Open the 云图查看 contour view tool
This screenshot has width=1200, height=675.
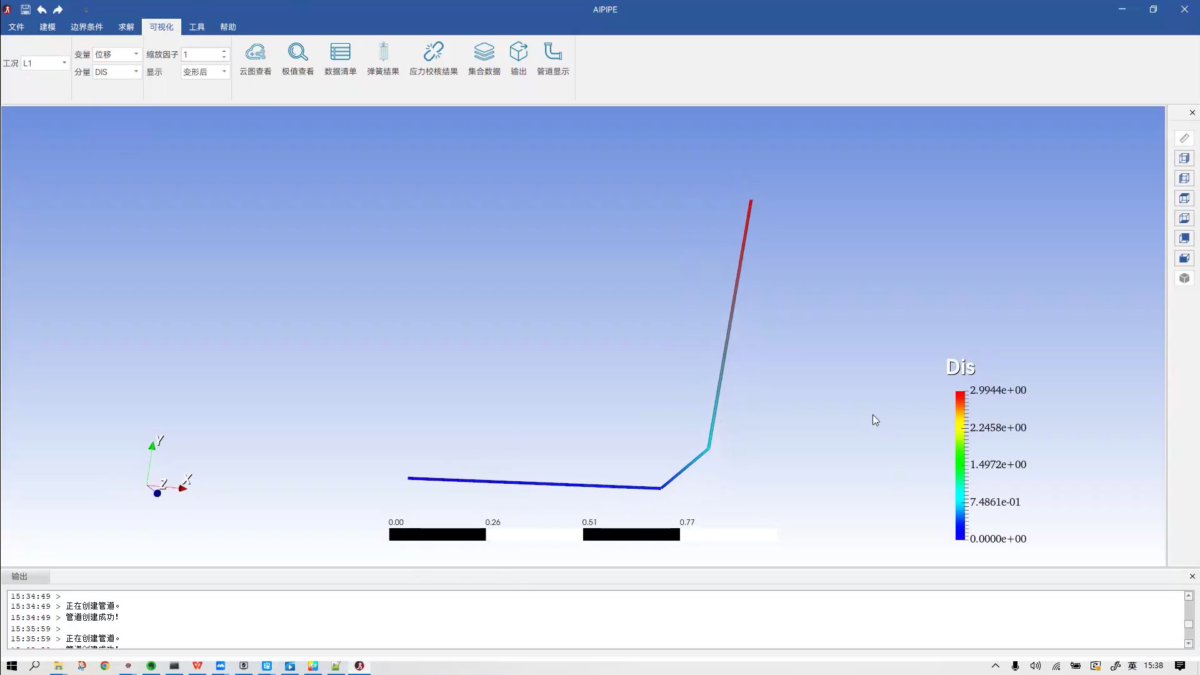coord(255,59)
